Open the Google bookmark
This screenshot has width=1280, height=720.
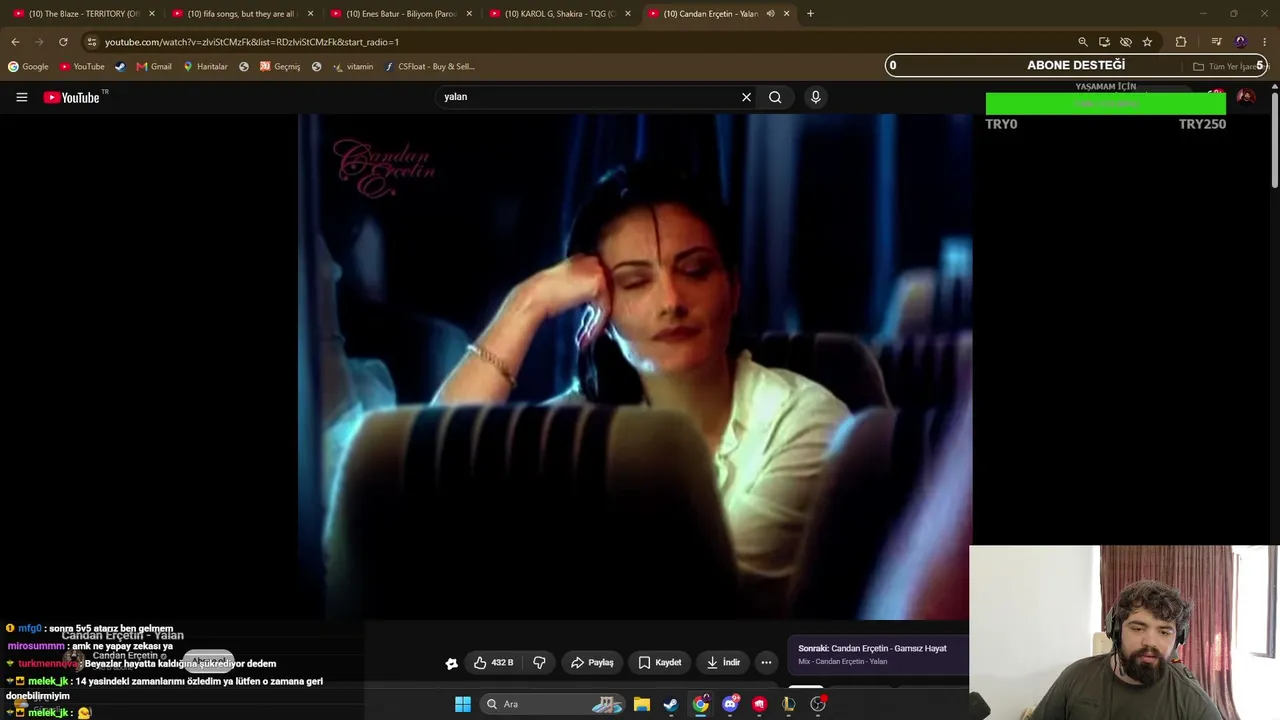tap(28, 67)
